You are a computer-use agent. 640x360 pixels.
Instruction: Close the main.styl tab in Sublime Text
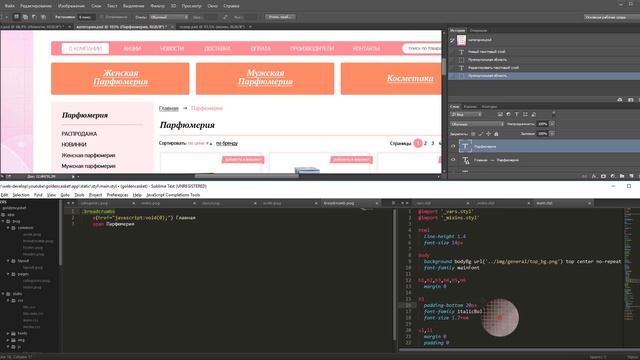(589, 203)
